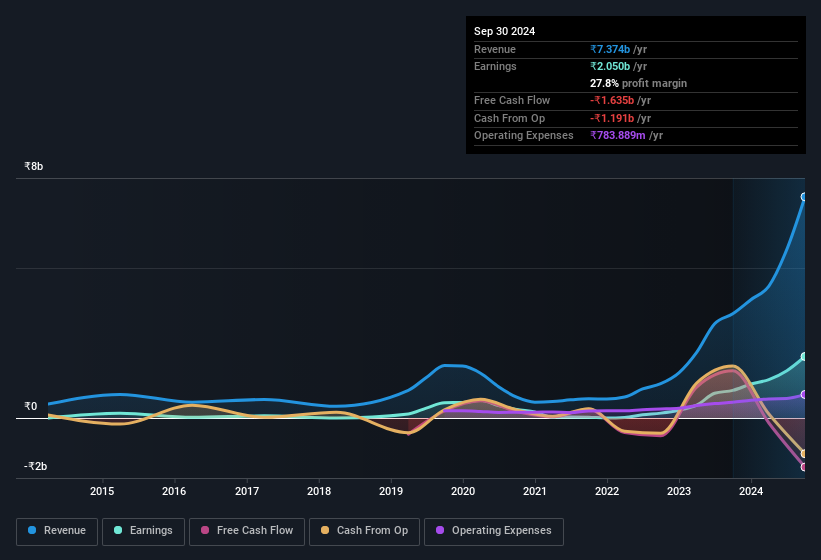Select the Revenue endpoint marker on chart
The height and width of the screenshot is (560, 821).
tap(804, 197)
